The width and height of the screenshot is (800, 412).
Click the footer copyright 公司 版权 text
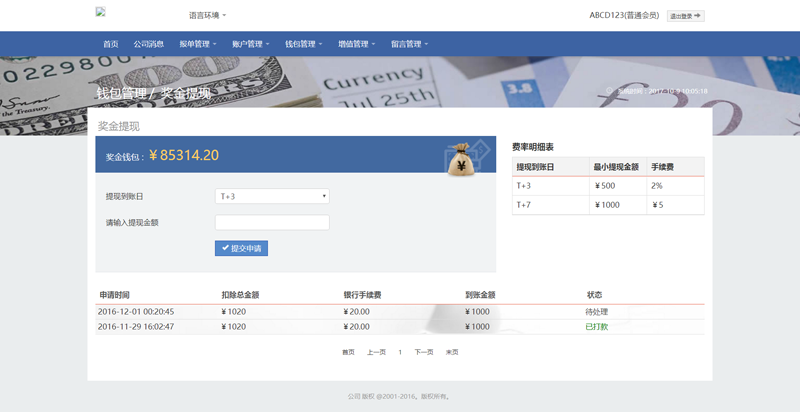coord(399,396)
